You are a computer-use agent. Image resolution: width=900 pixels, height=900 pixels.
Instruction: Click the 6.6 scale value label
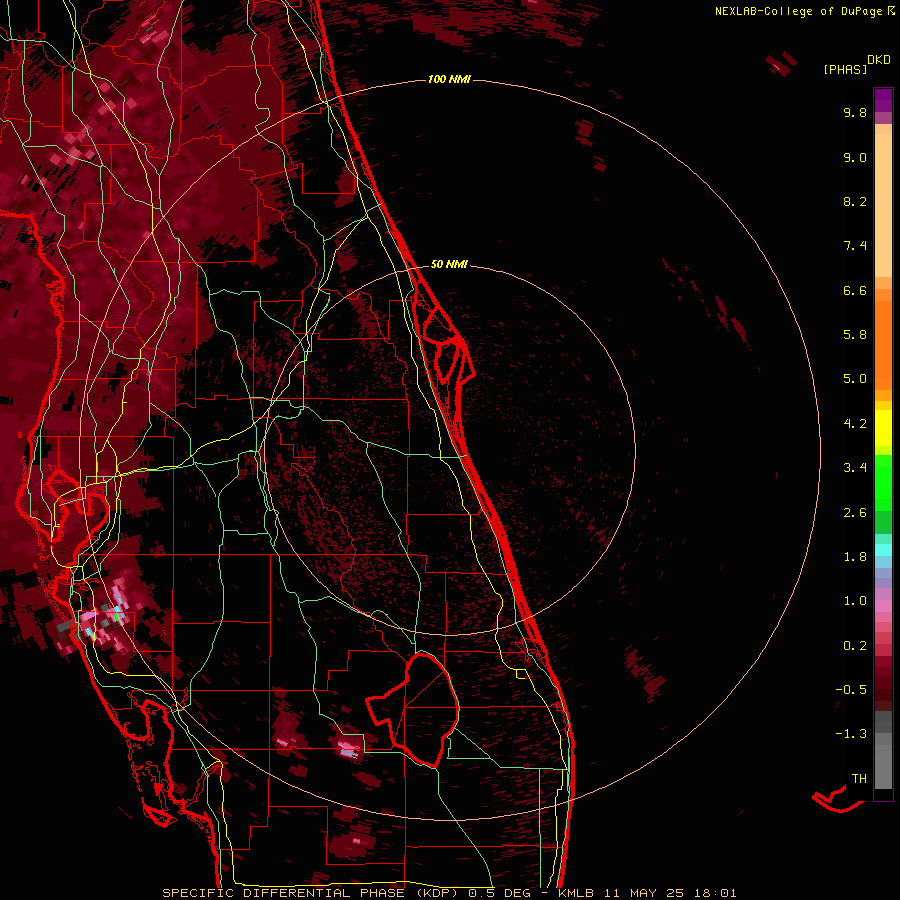(x=855, y=290)
